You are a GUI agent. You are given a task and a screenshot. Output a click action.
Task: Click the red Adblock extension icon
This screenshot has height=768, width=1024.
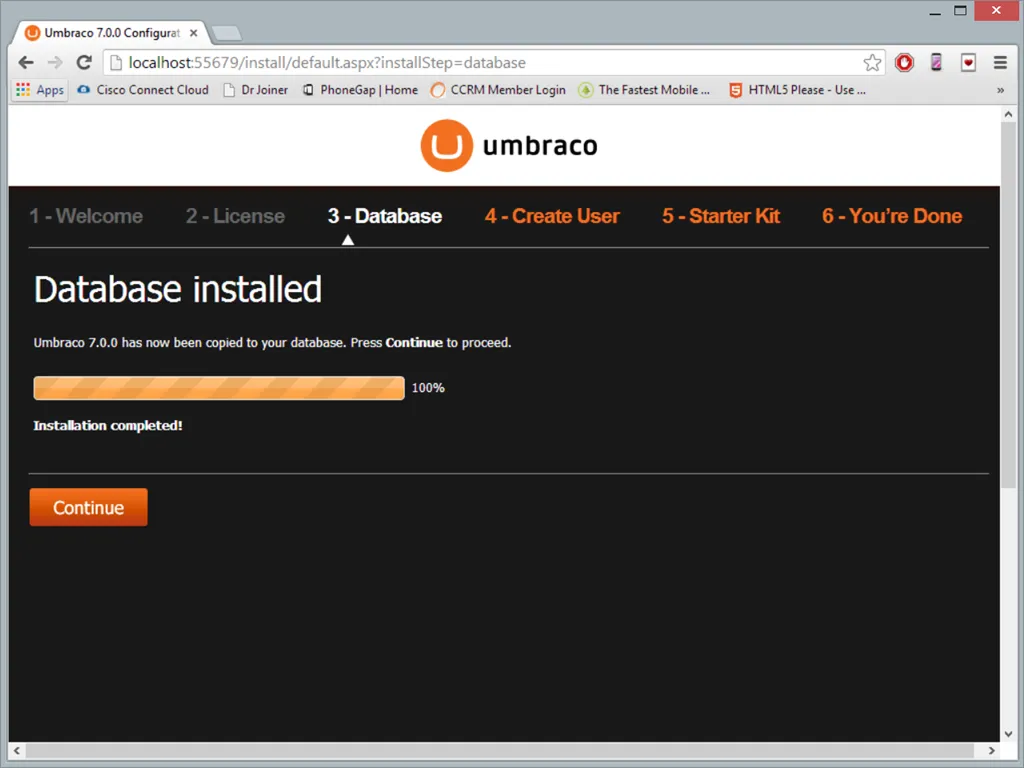(x=904, y=63)
